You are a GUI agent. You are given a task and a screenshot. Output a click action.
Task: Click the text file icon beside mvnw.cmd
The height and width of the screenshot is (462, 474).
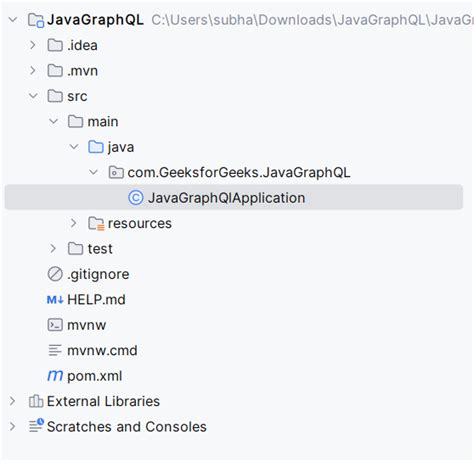[x=55, y=350]
